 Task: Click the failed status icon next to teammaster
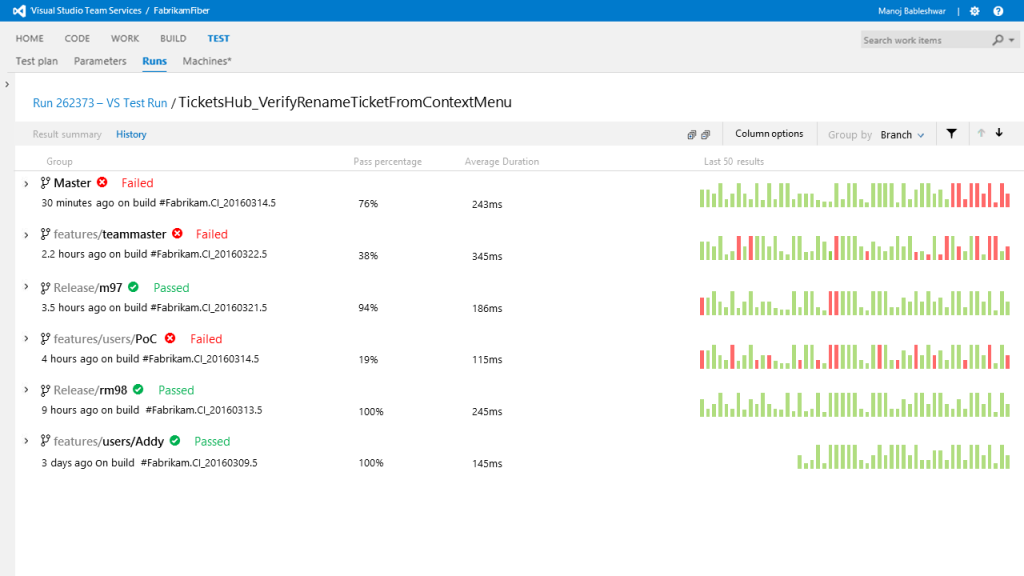(177, 233)
